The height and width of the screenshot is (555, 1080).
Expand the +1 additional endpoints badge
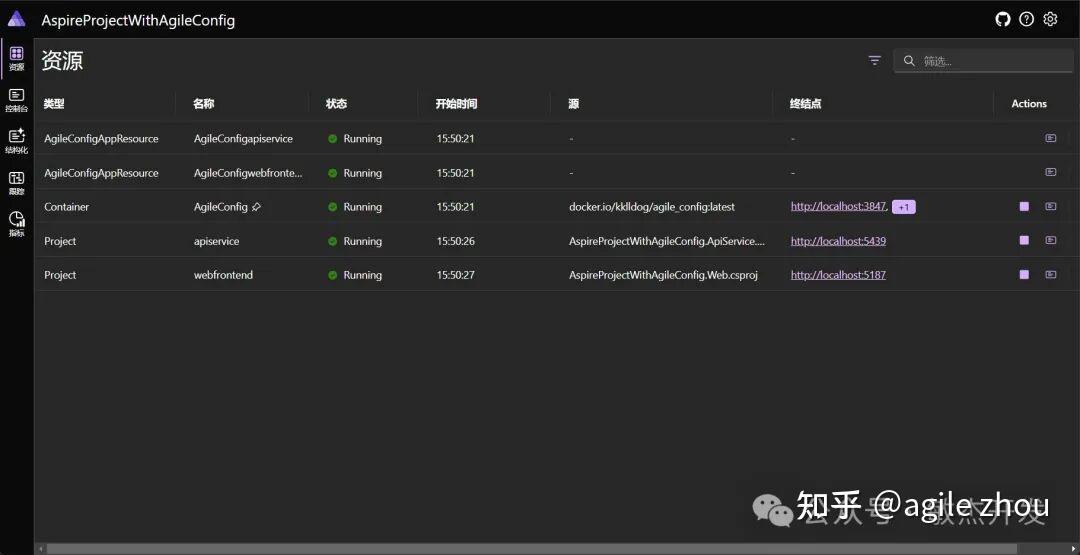click(904, 207)
